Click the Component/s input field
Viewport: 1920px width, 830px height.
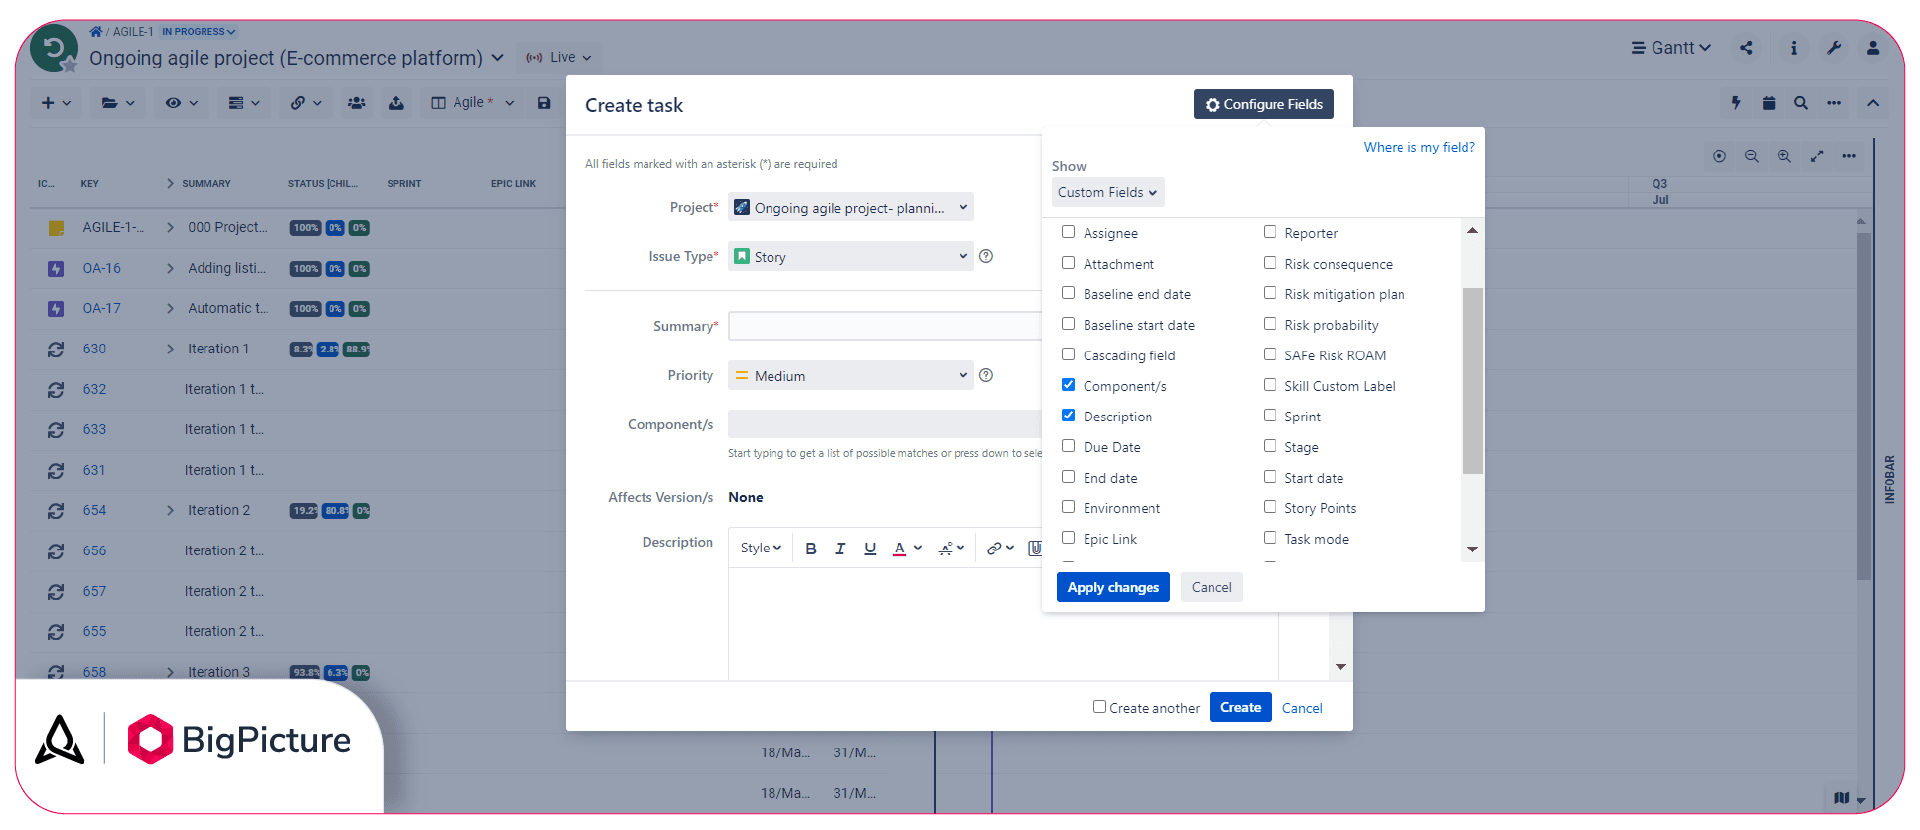(886, 424)
